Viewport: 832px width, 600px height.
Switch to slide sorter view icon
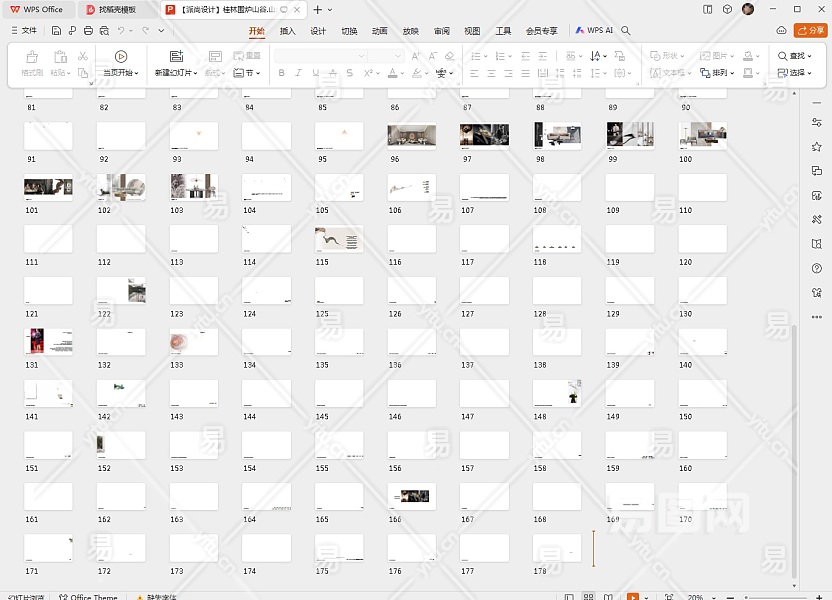(588, 597)
